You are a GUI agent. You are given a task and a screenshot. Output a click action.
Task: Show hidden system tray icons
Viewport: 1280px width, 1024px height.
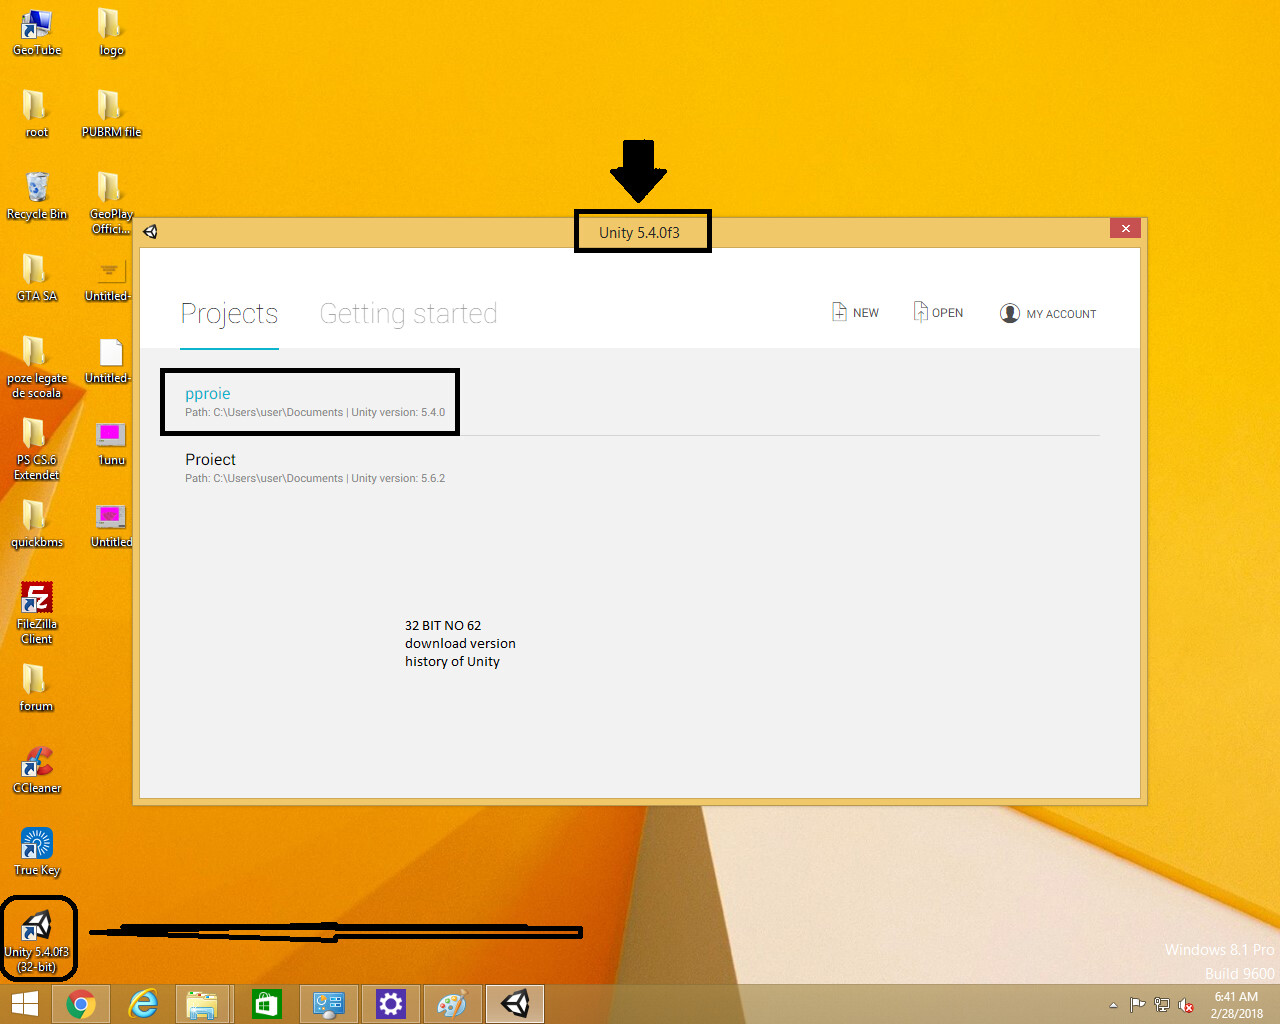point(1113,1005)
